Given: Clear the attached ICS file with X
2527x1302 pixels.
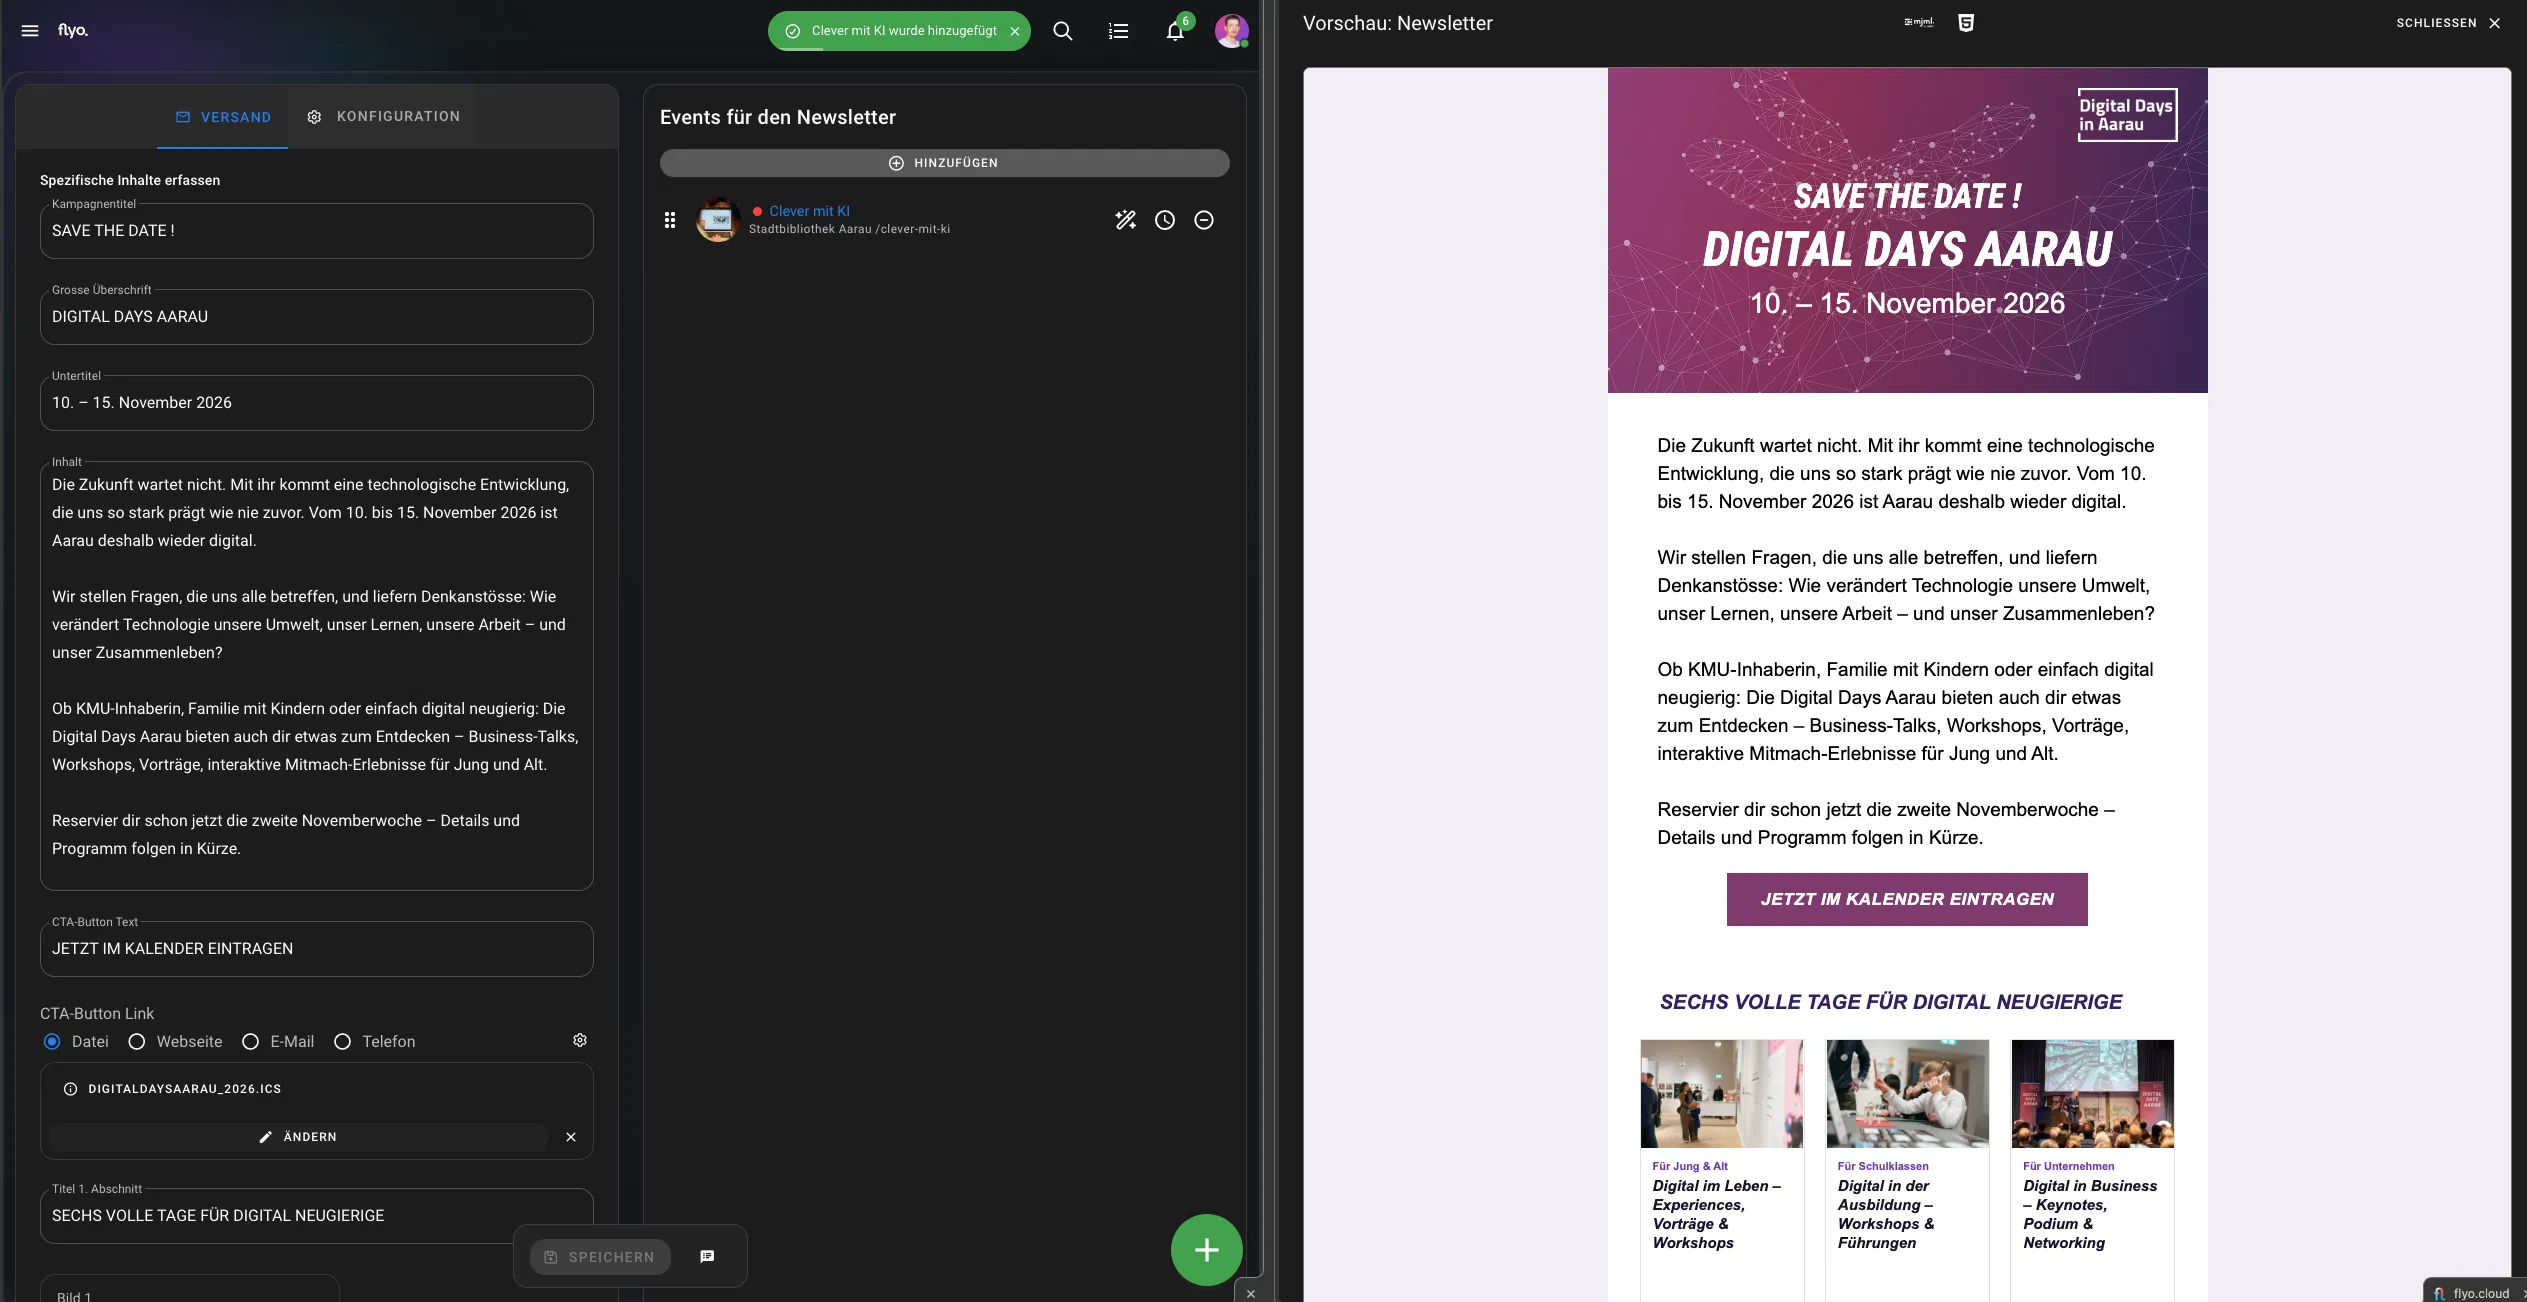Looking at the screenshot, I should tap(571, 1137).
